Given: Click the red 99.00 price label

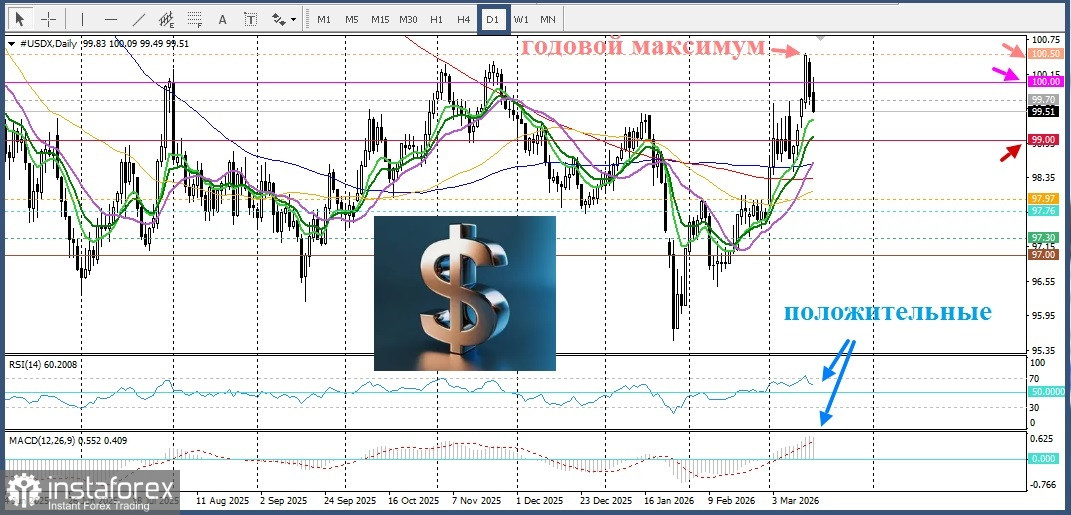Looking at the screenshot, I should point(1044,140).
